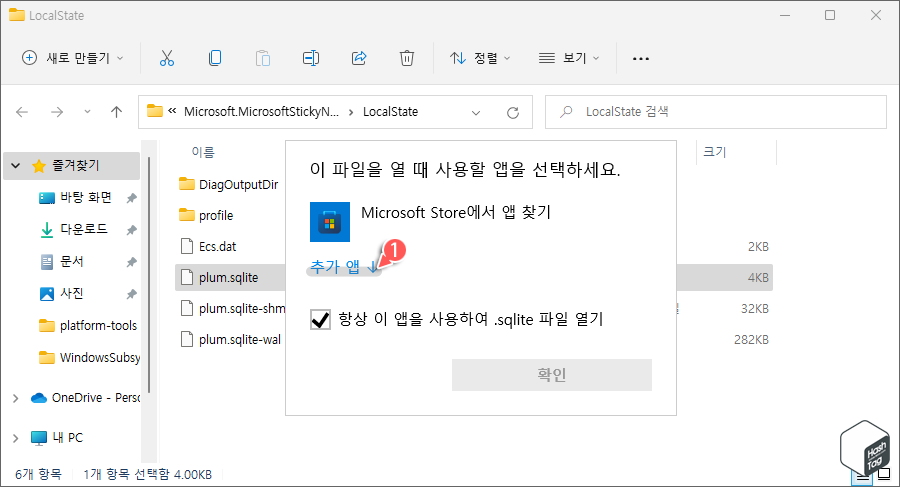Click the pin next to 사진

[131, 294]
